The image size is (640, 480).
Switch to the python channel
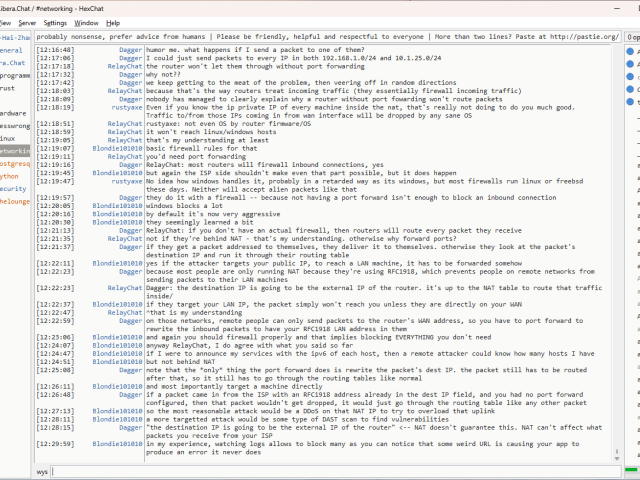(x=10, y=175)
